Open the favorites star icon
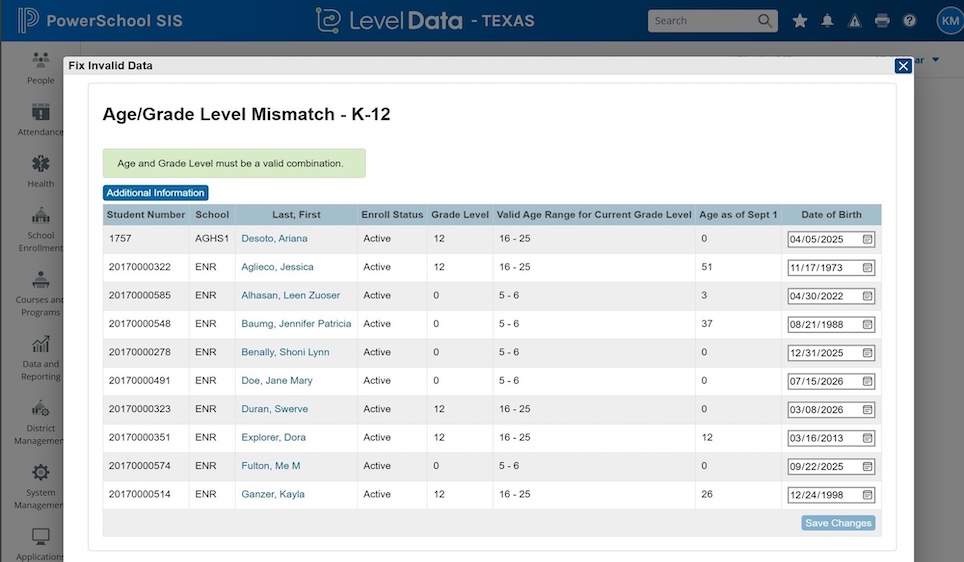The height and width of the screenshot is (562, 964). [x=799, y=21]
